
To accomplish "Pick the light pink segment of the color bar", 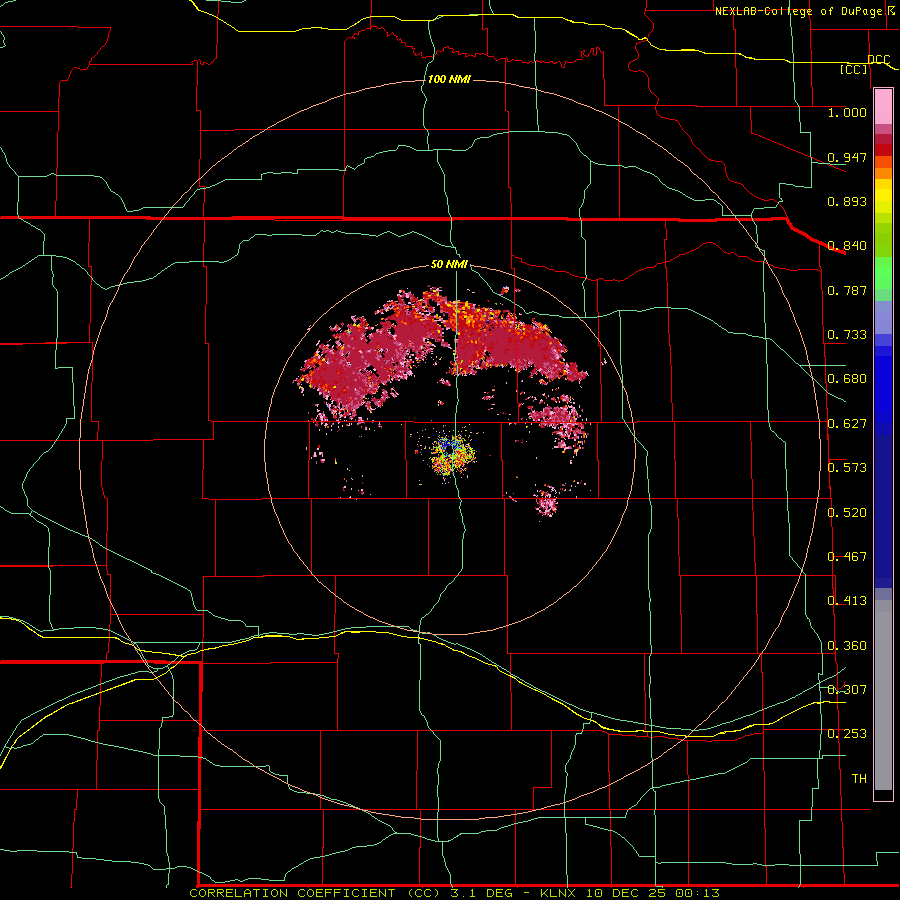I will coord(883,106).
